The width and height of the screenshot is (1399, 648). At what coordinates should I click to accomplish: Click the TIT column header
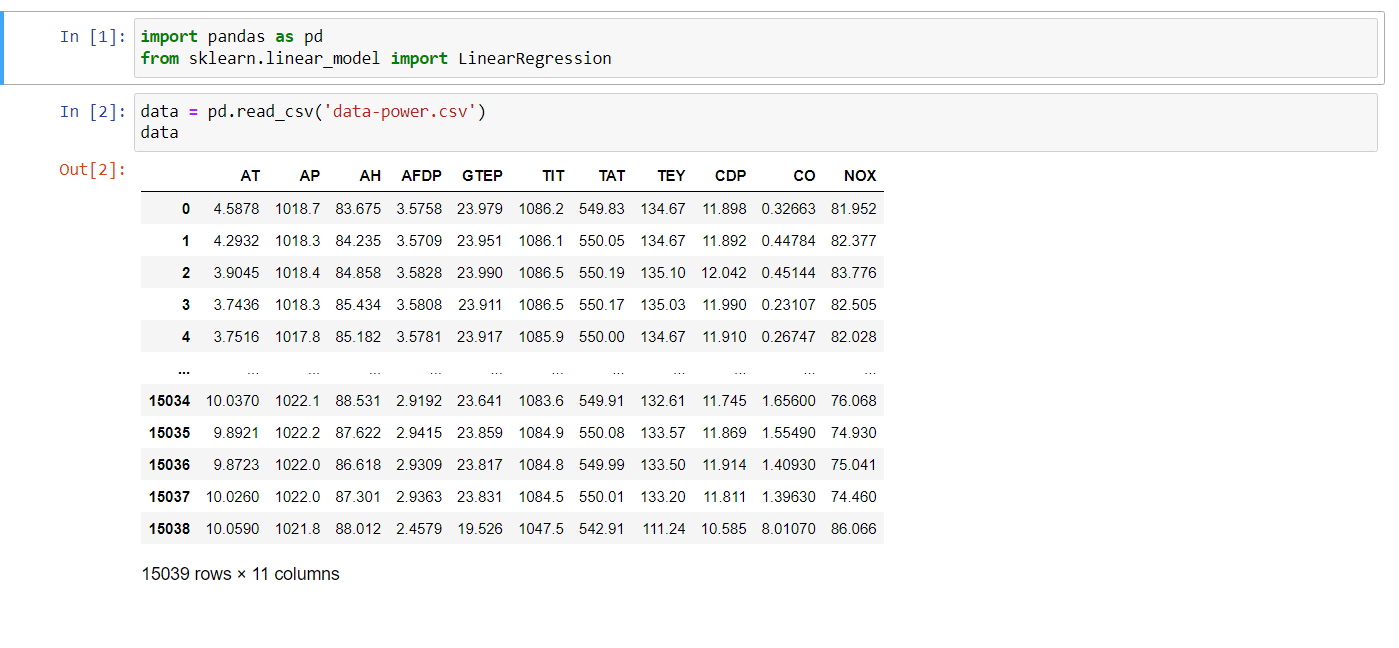pyautogui.click(x=553, y=176)
